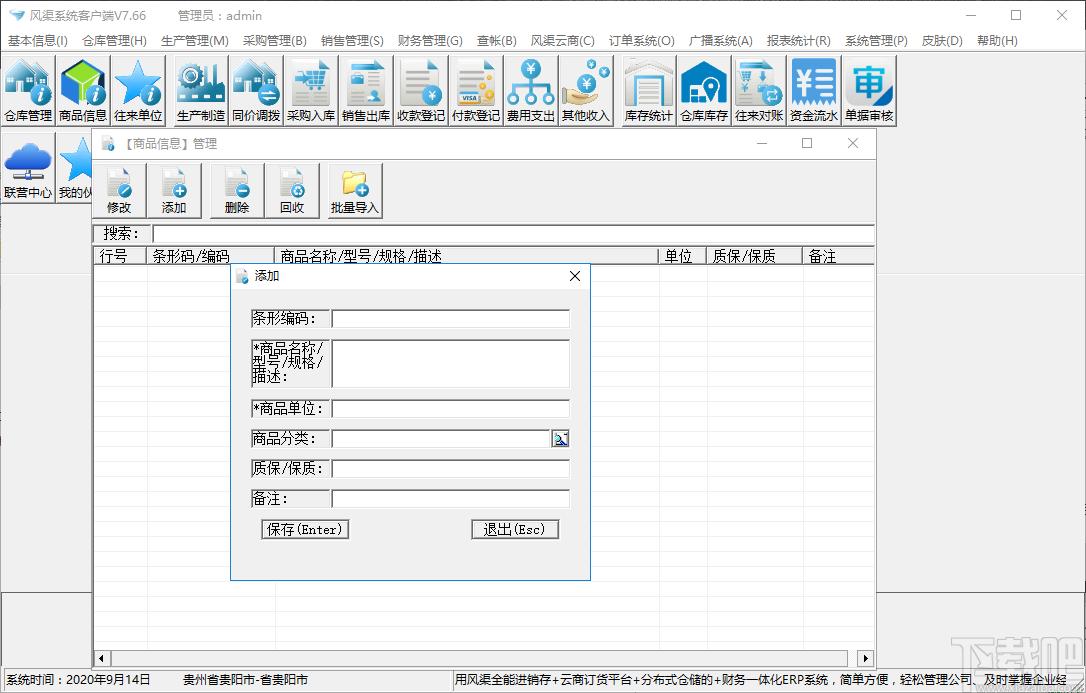This screenshot has width=1086, height=693.
Task: Open 仓库管理 toolbar icon
Action: pos(28,91)
